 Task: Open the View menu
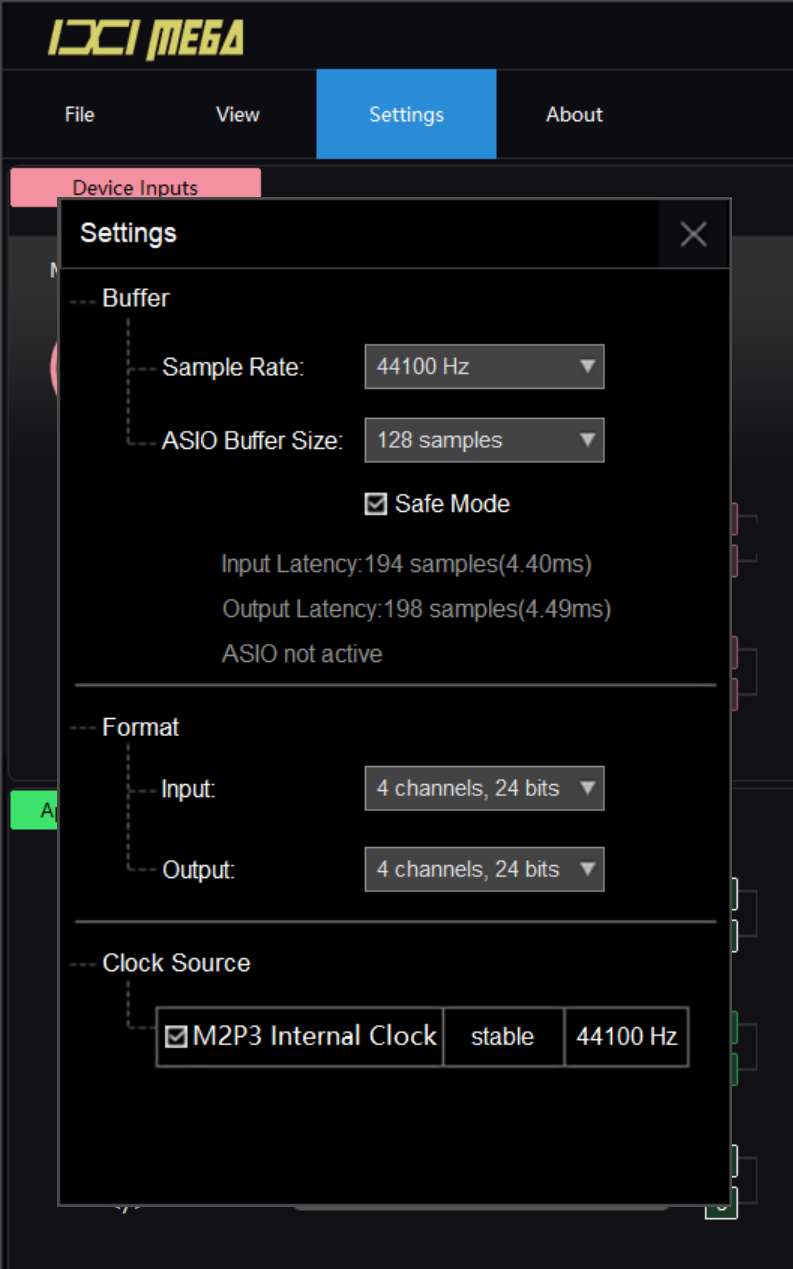[x=237, y=114]
